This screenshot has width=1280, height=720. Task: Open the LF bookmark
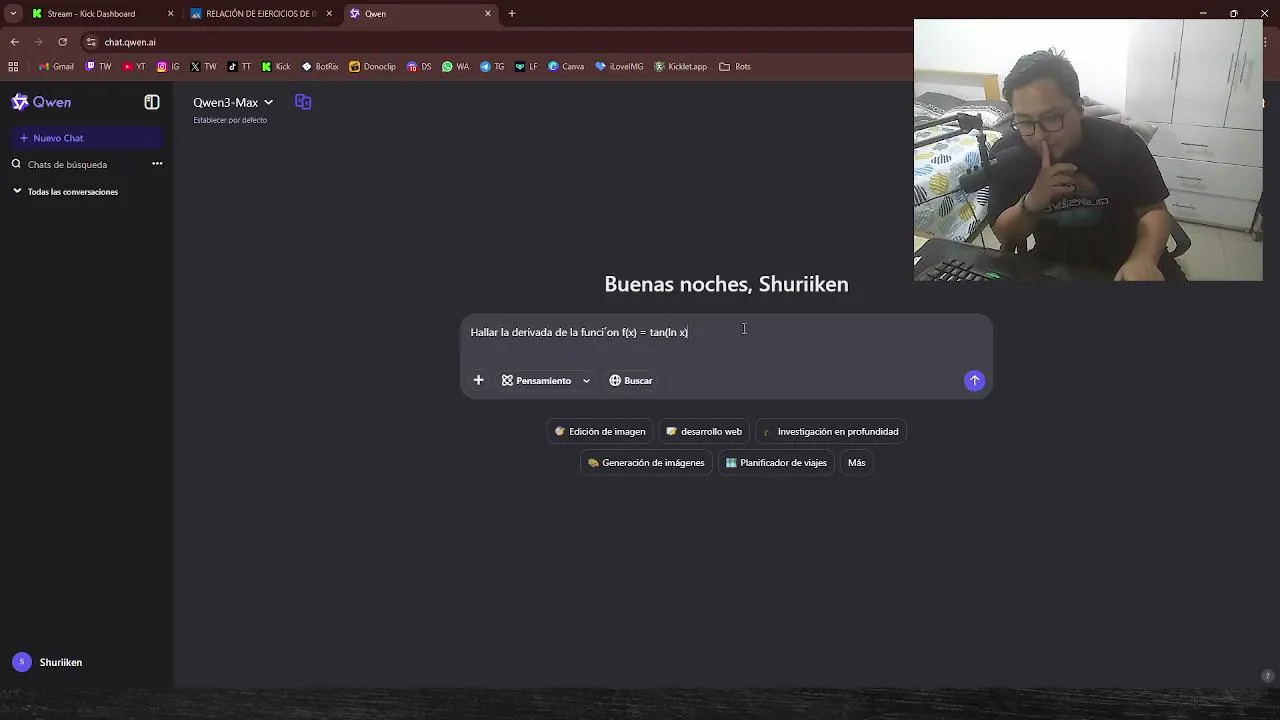pyautogui.click(x=526, y=67)
